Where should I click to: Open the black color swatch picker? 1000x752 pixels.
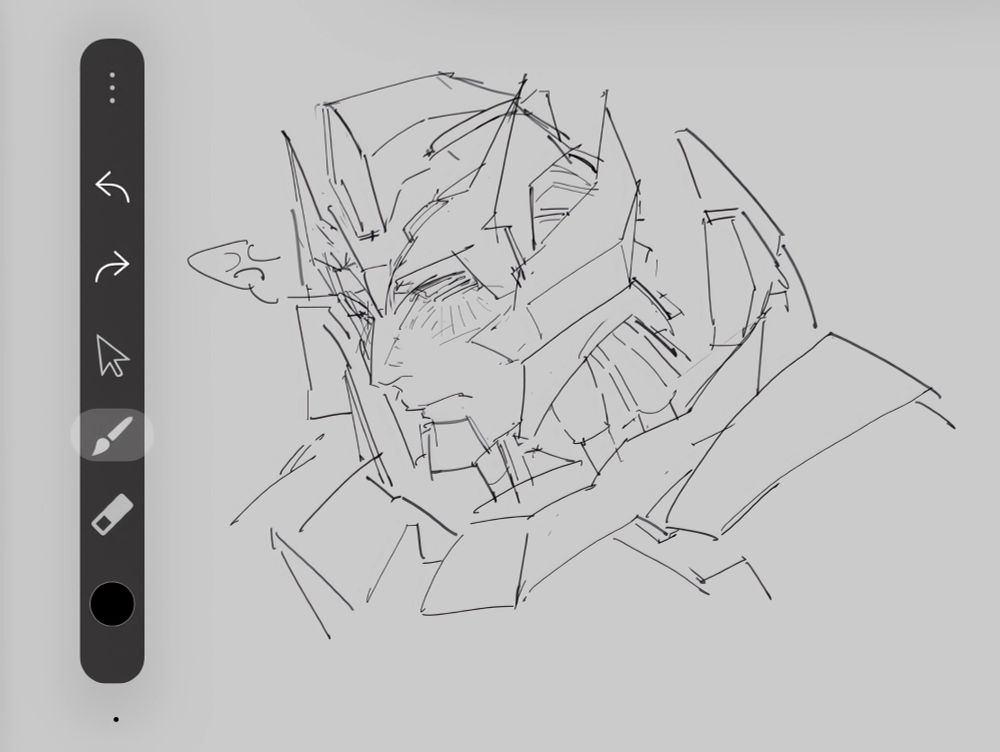[112, 603]
